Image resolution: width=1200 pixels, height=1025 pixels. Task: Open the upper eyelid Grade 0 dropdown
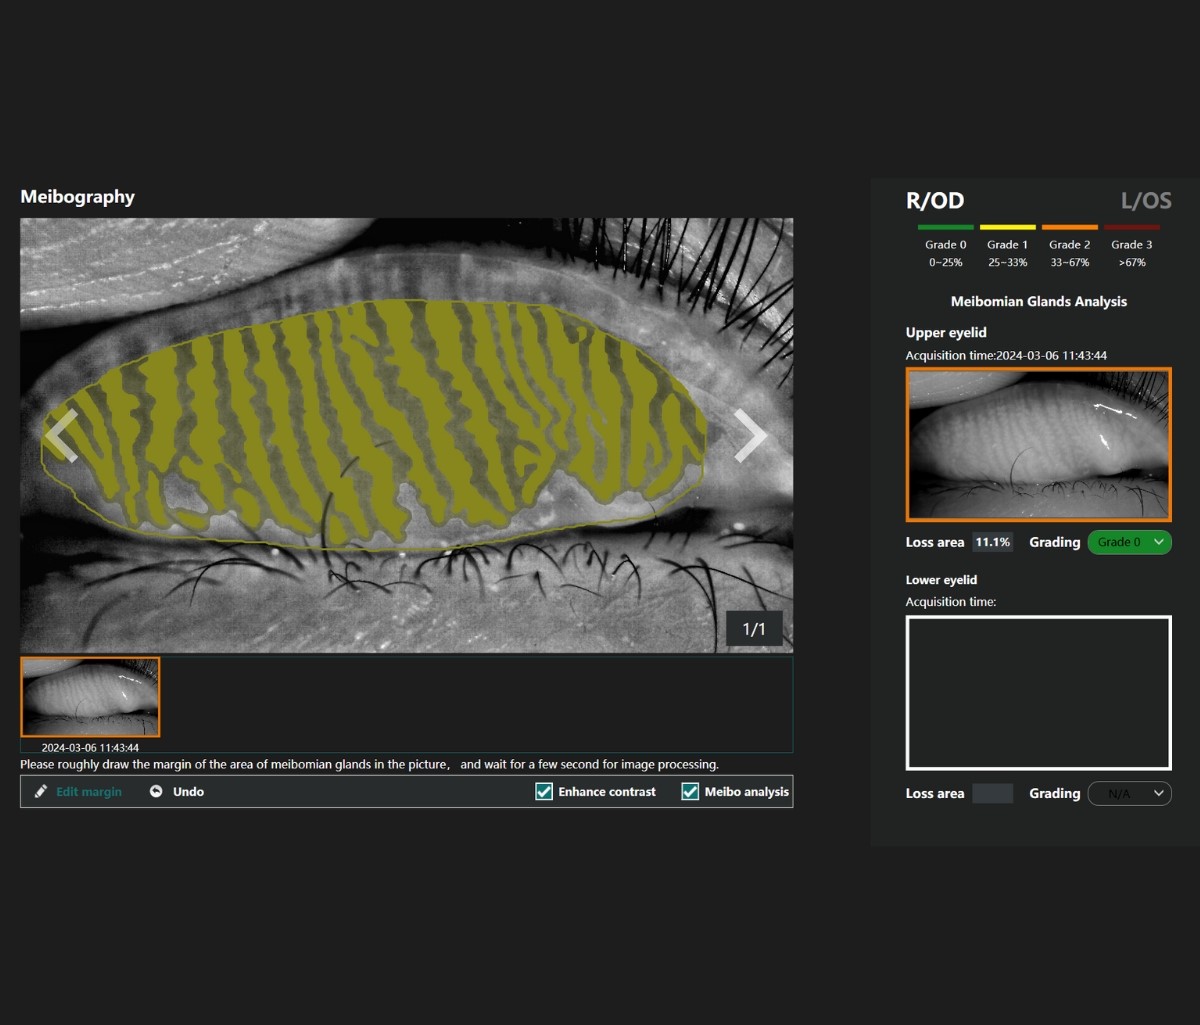[x=1129, y=542]
